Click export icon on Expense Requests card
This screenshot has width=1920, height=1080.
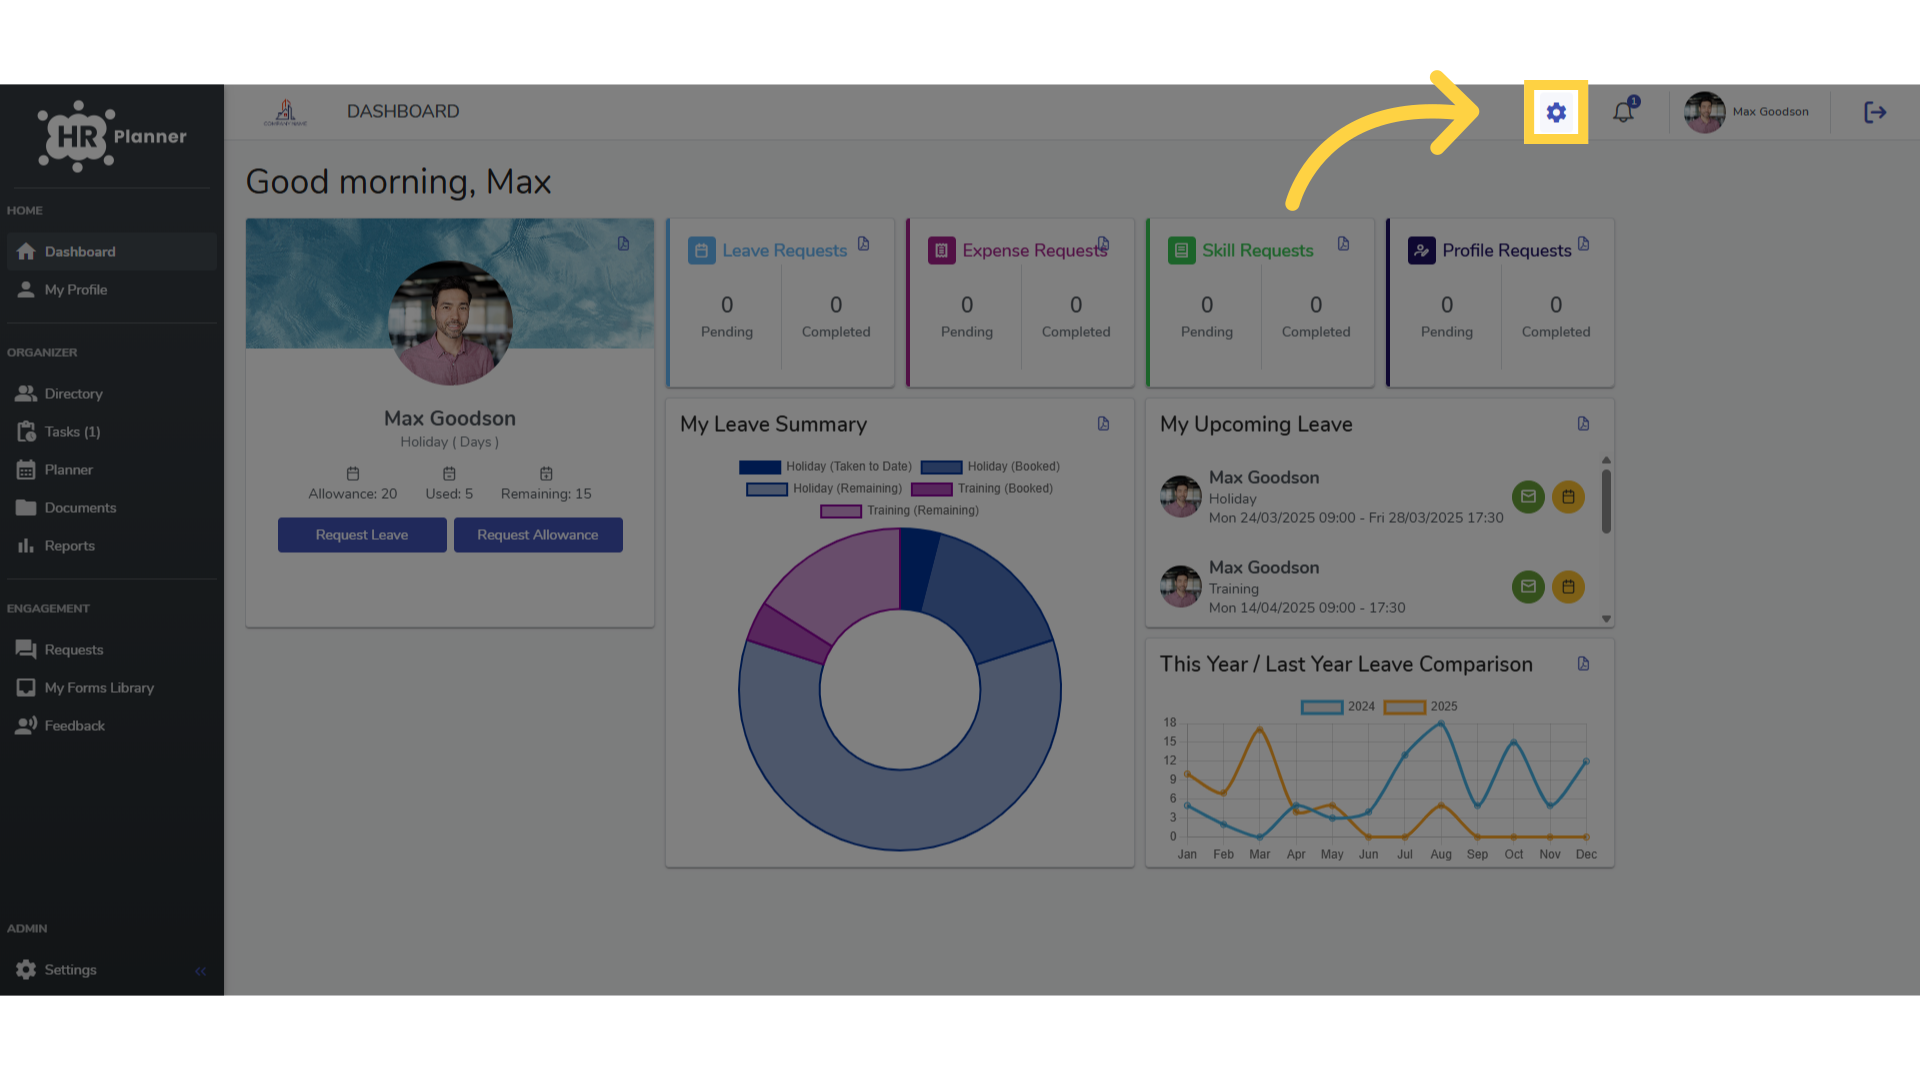point(1103,244)
